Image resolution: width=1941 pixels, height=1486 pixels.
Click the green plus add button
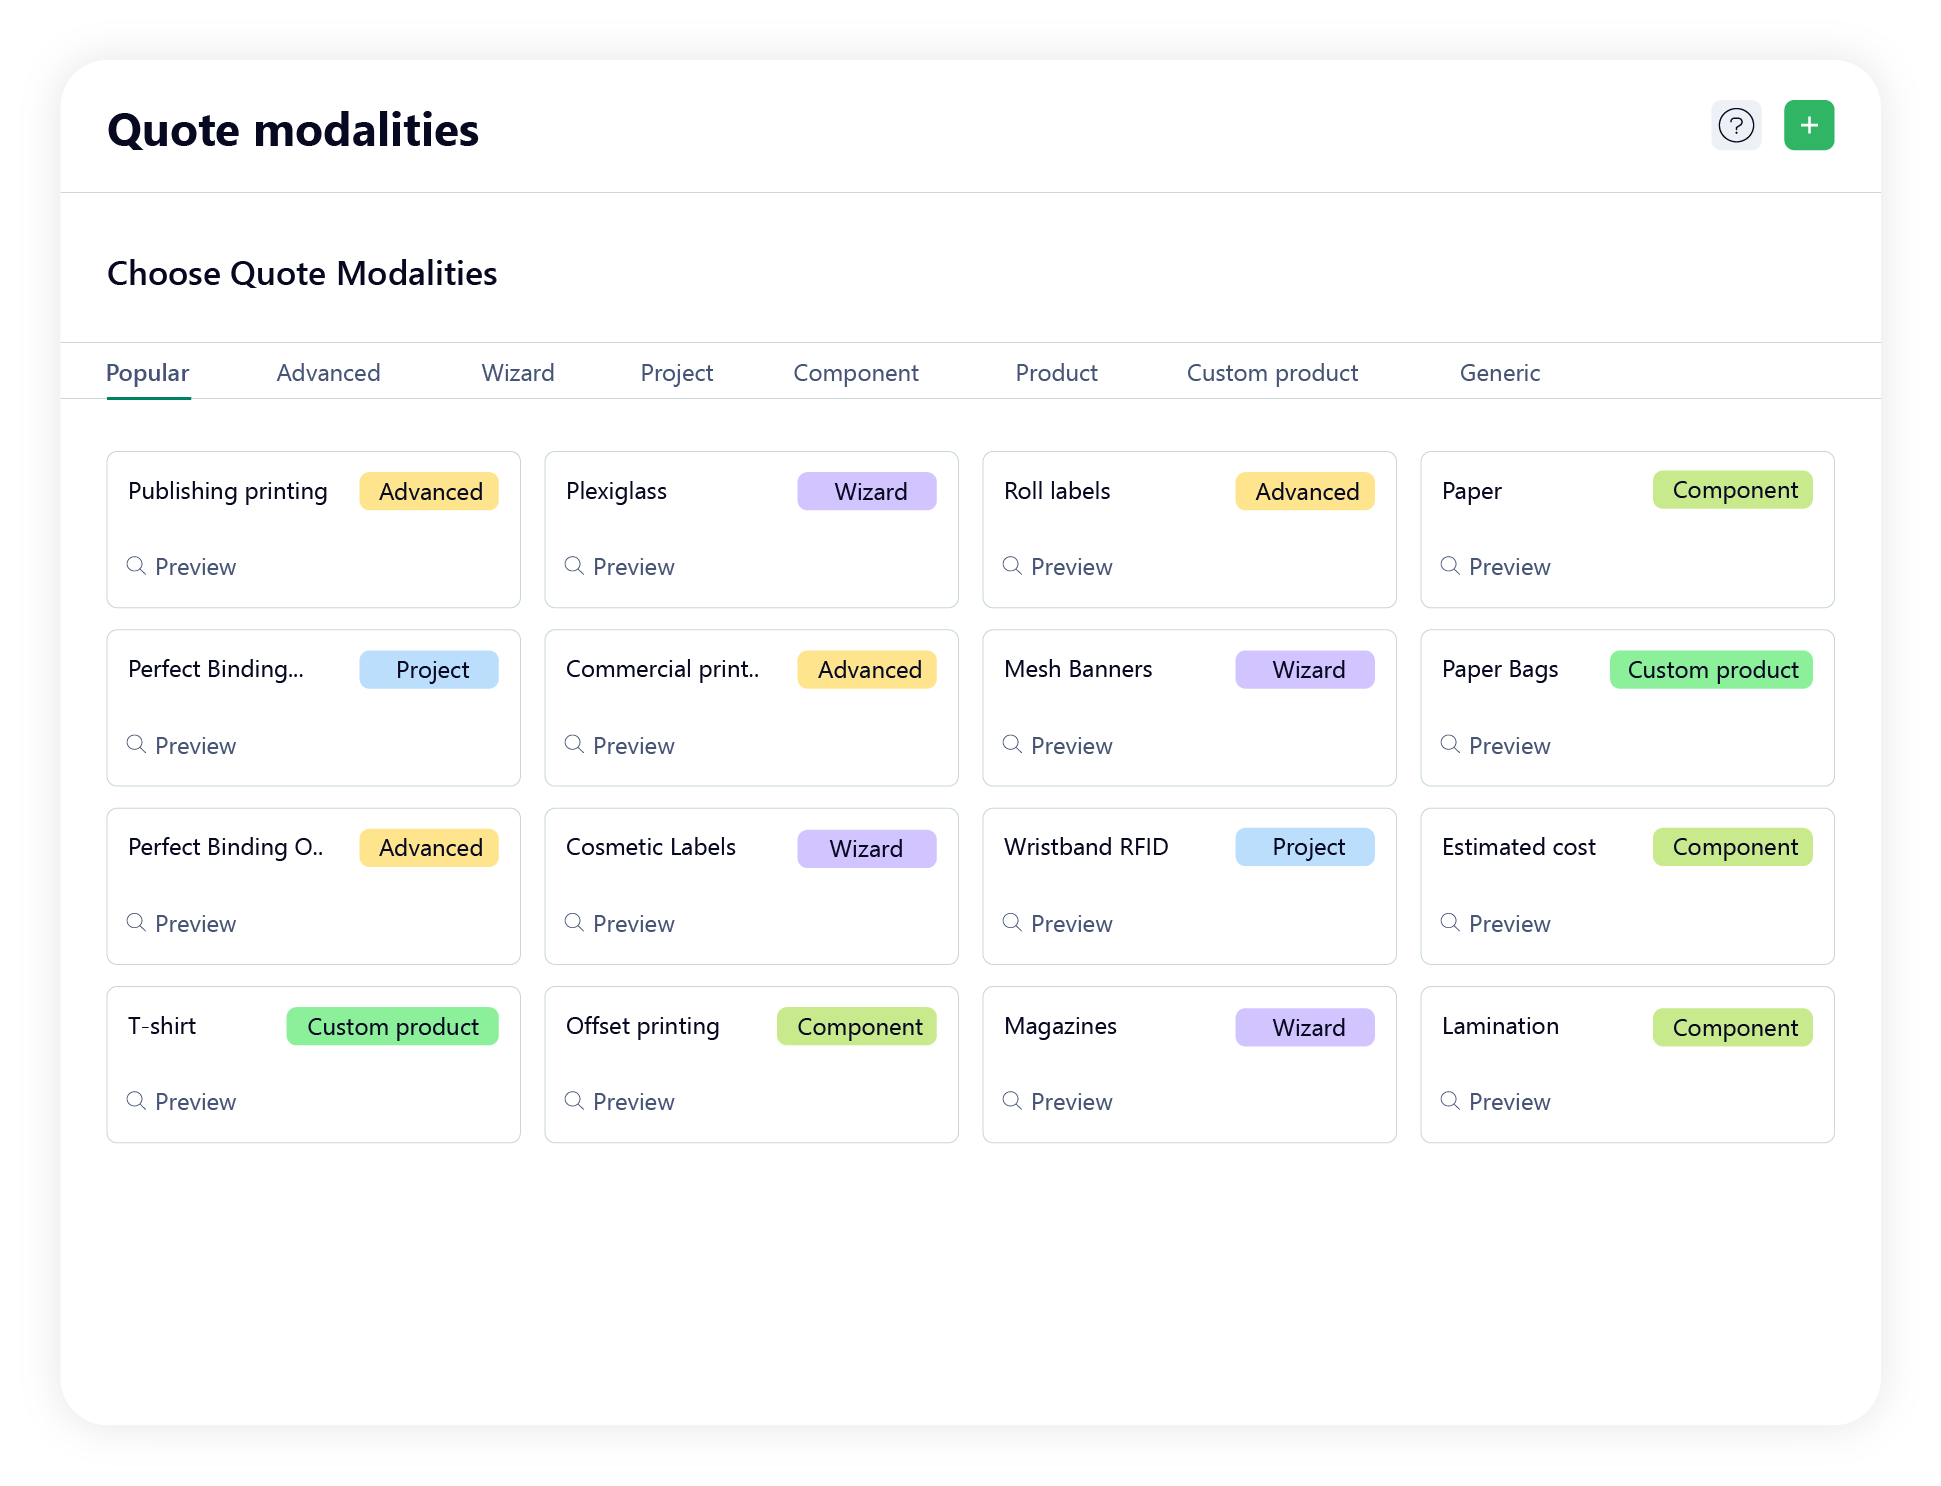click(x=1809, y=125)
